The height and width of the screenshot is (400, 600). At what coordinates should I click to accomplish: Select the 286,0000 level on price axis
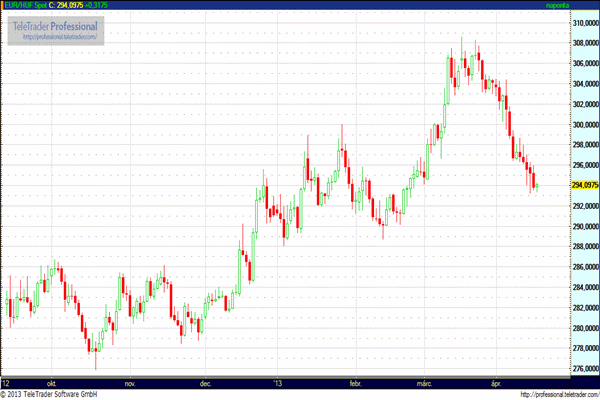(584, 267)
